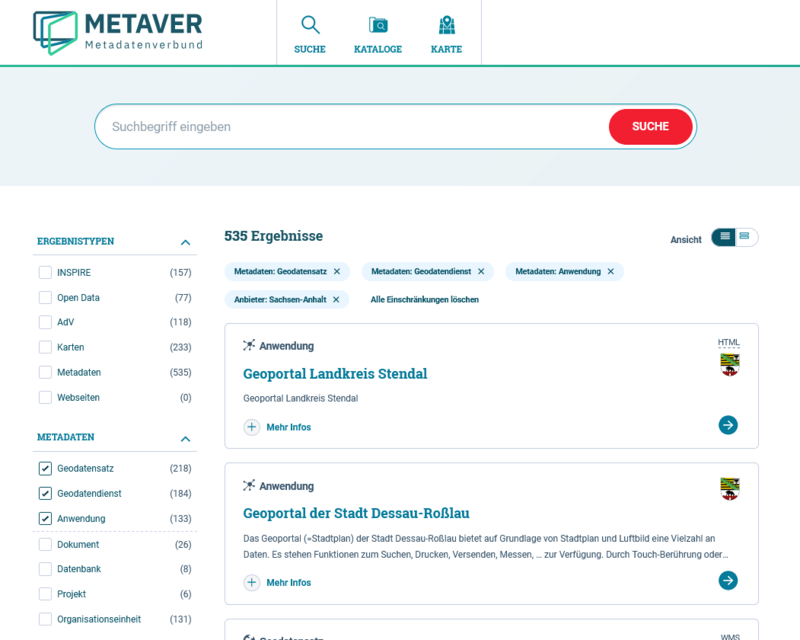Image resolution: width=800 pixels, height=640 pixels.
Task: Click Sachsen-Anhalt crest in Stendal result
Action: (x=730, y=365)
